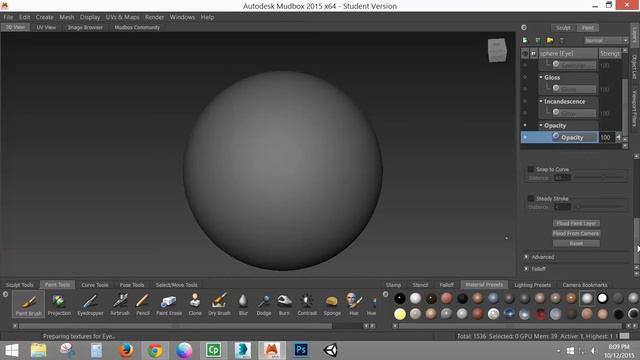Switch layers mode to Sculpt
The image size is (640, 360).
[563, 28]
